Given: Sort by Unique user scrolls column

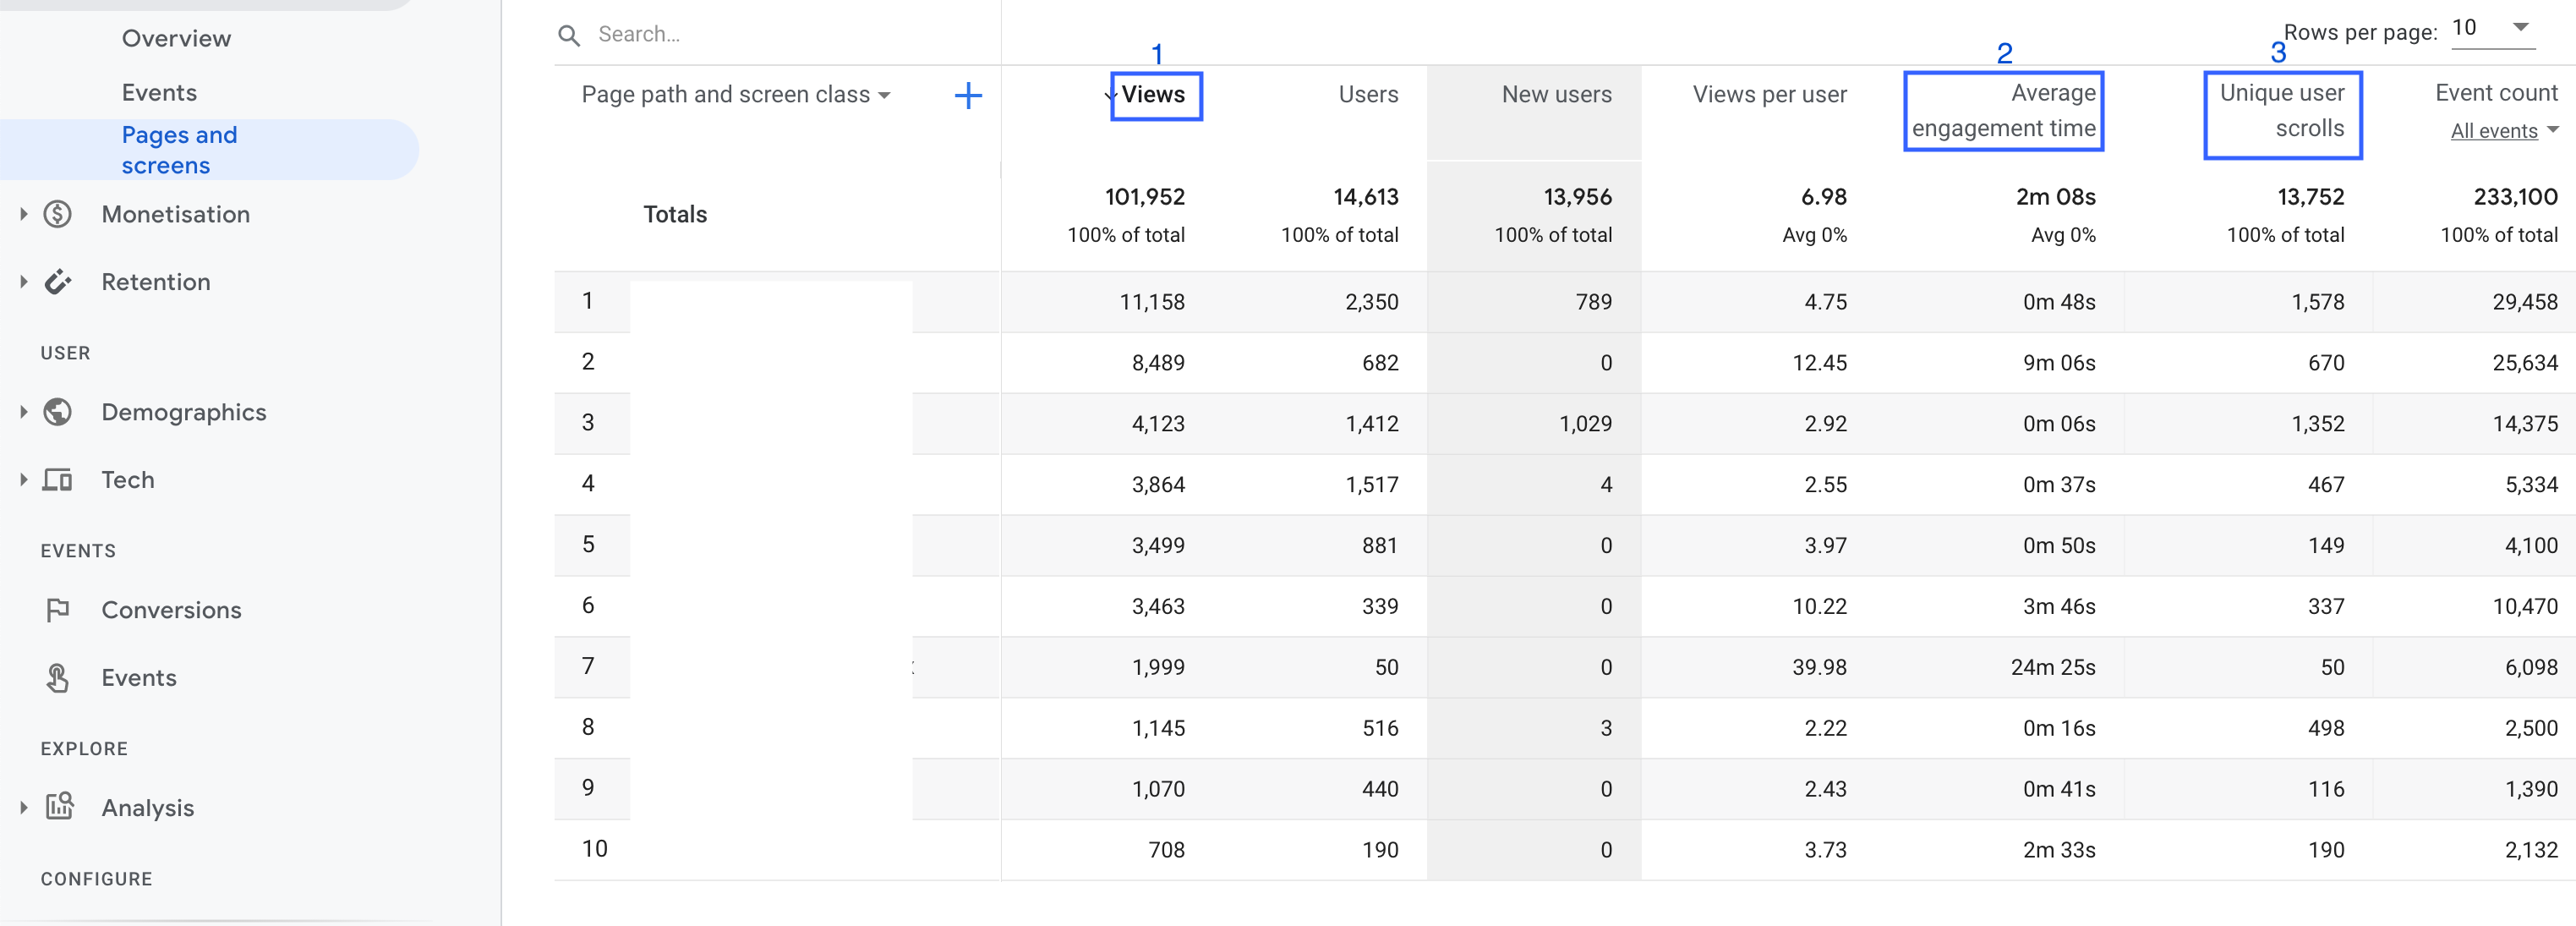Looking at the screenshot, I should tap(2281, 110).
